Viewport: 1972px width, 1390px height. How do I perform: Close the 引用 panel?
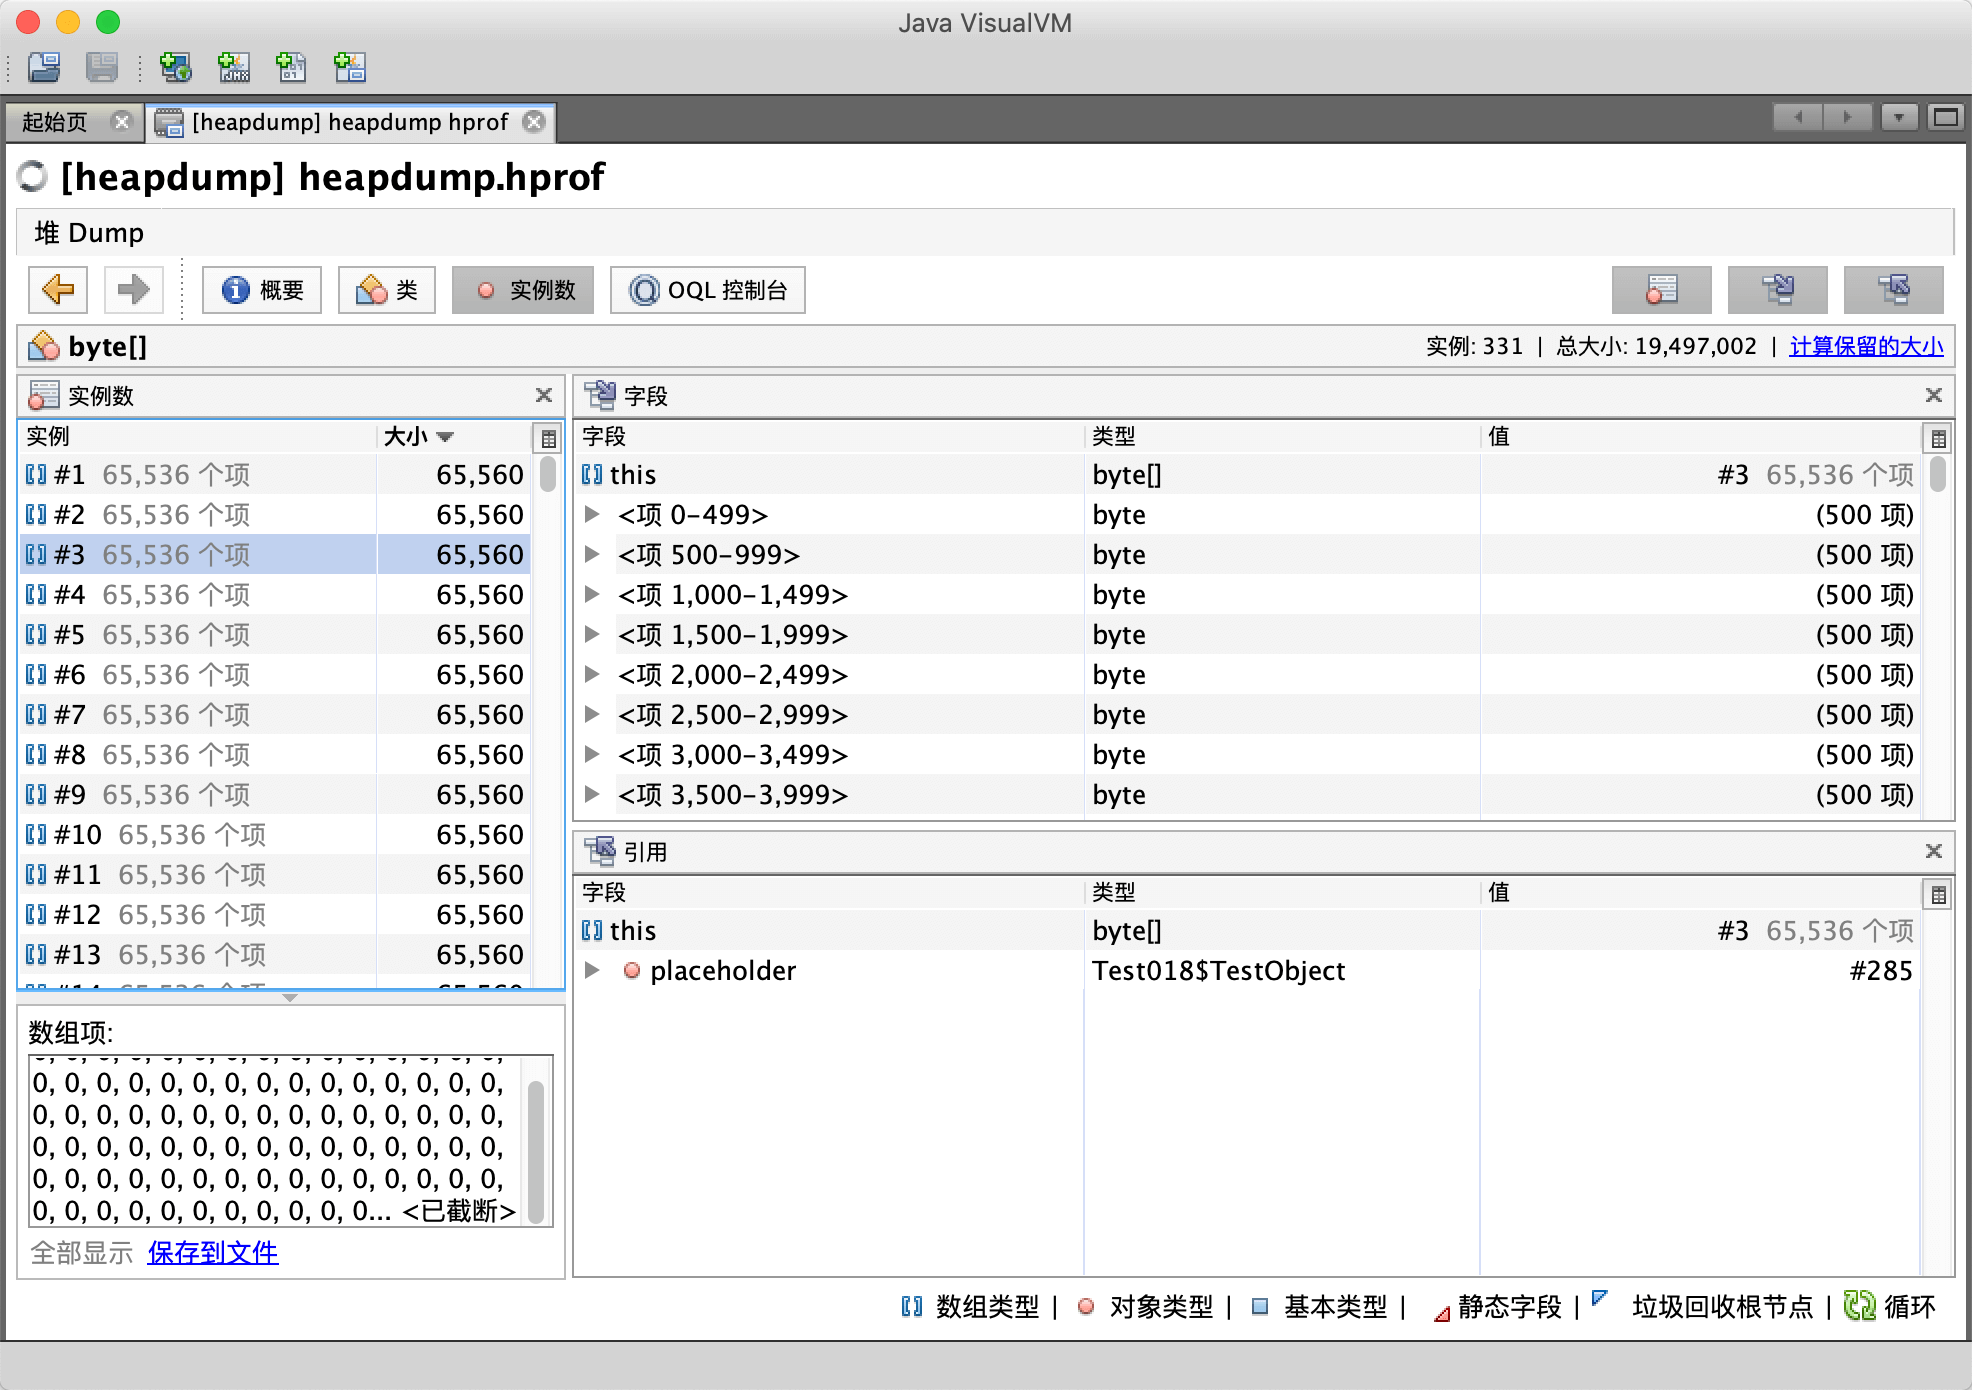pos(1934,851)
